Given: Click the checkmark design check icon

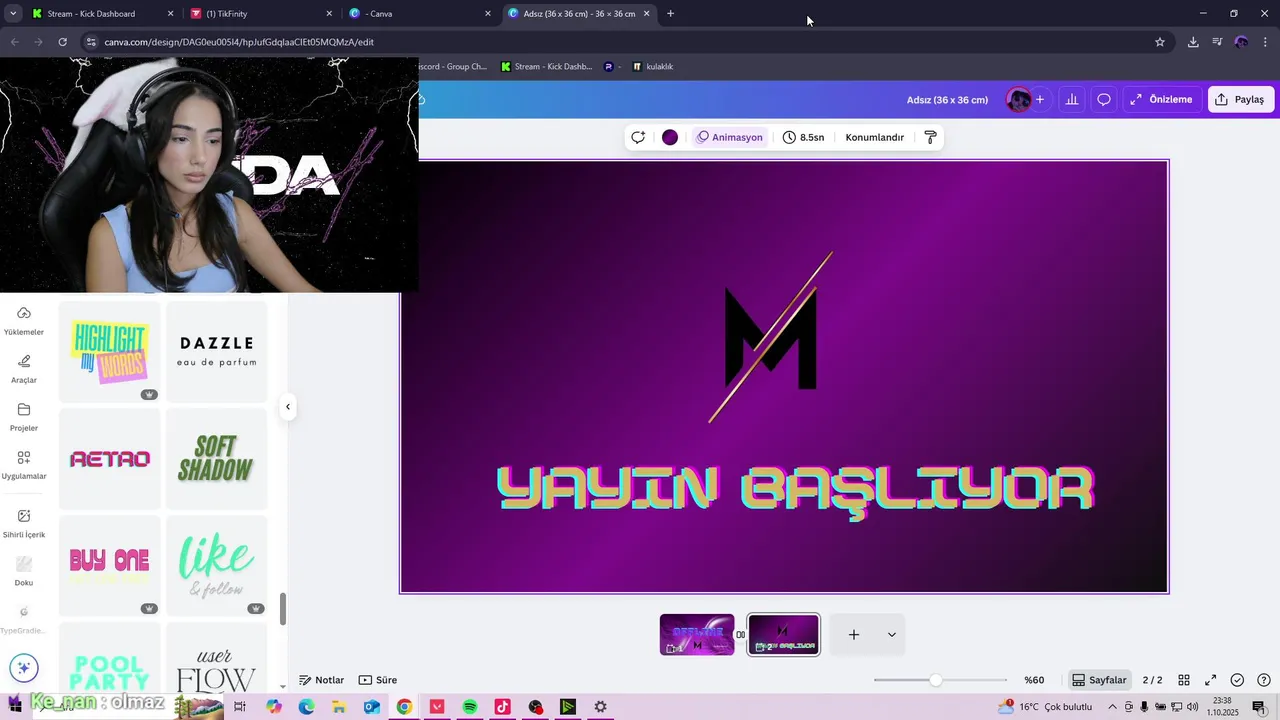Looking at the screenshot, I should (1237, 680).
